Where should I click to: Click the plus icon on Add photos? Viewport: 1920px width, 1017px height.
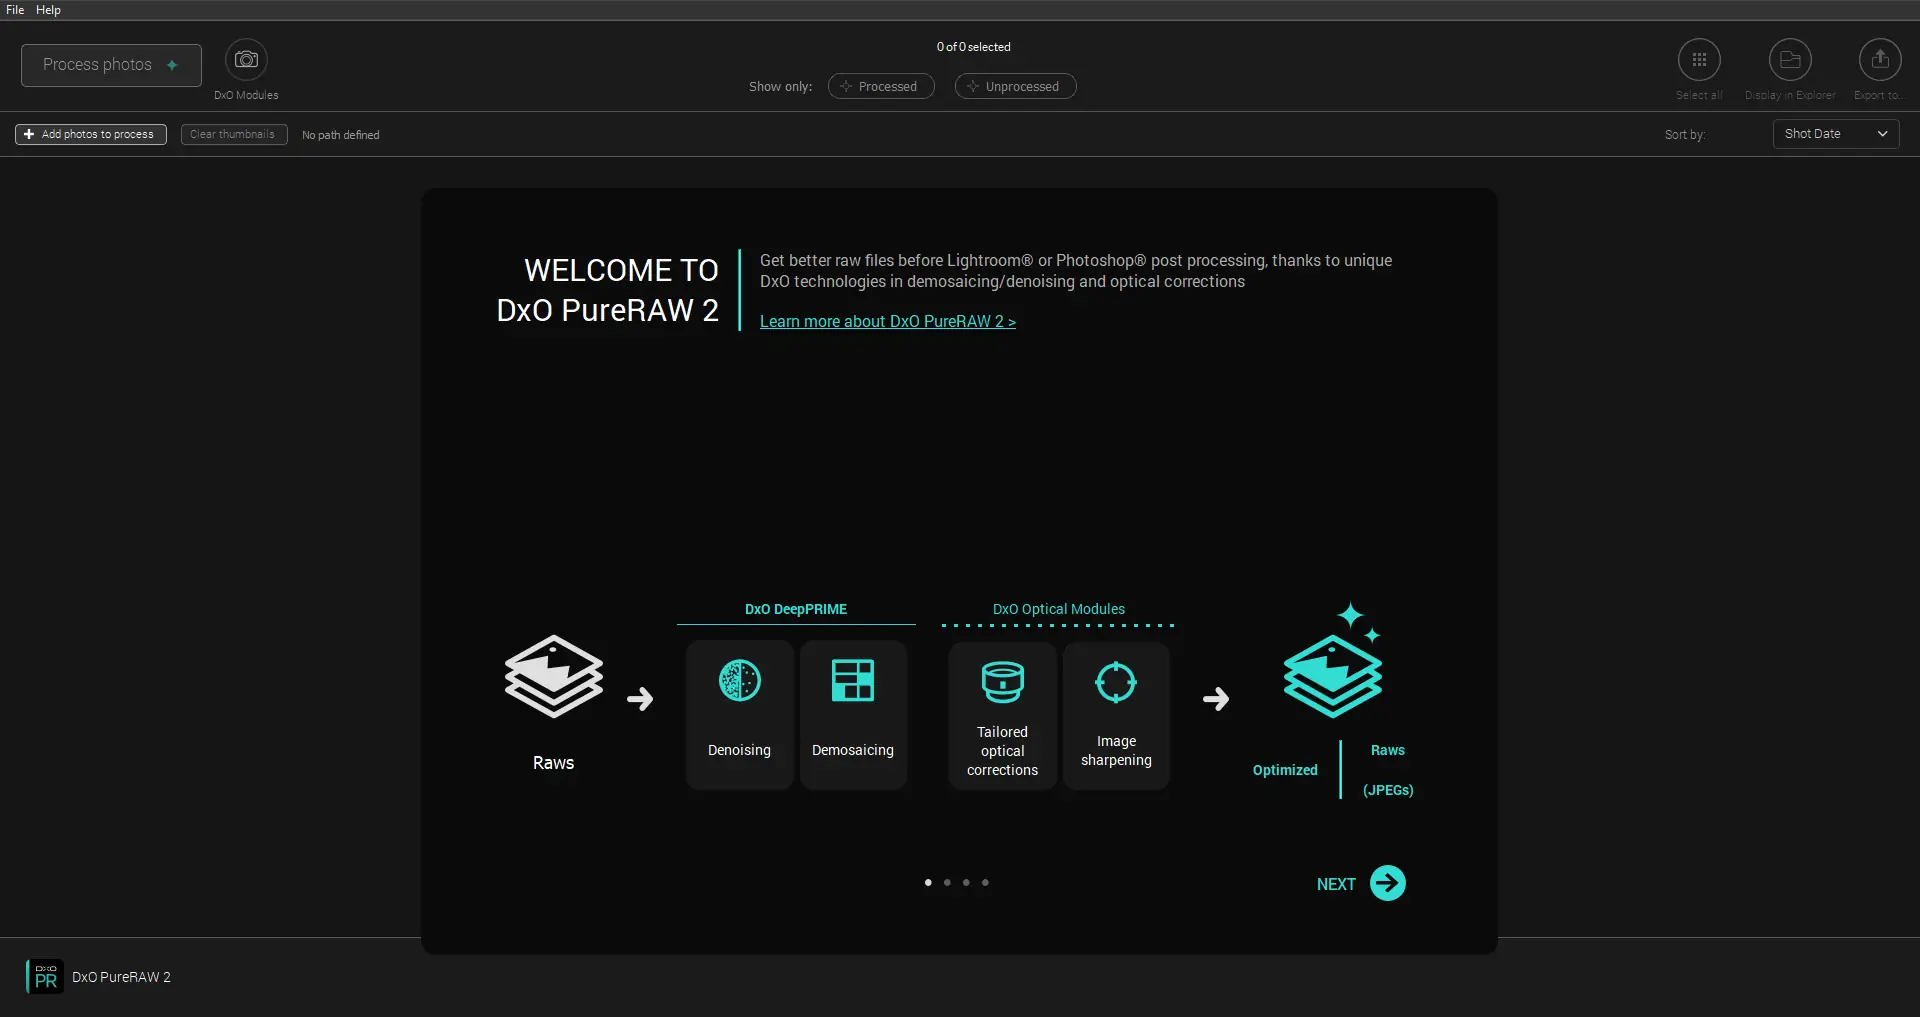tap(29, 134)
